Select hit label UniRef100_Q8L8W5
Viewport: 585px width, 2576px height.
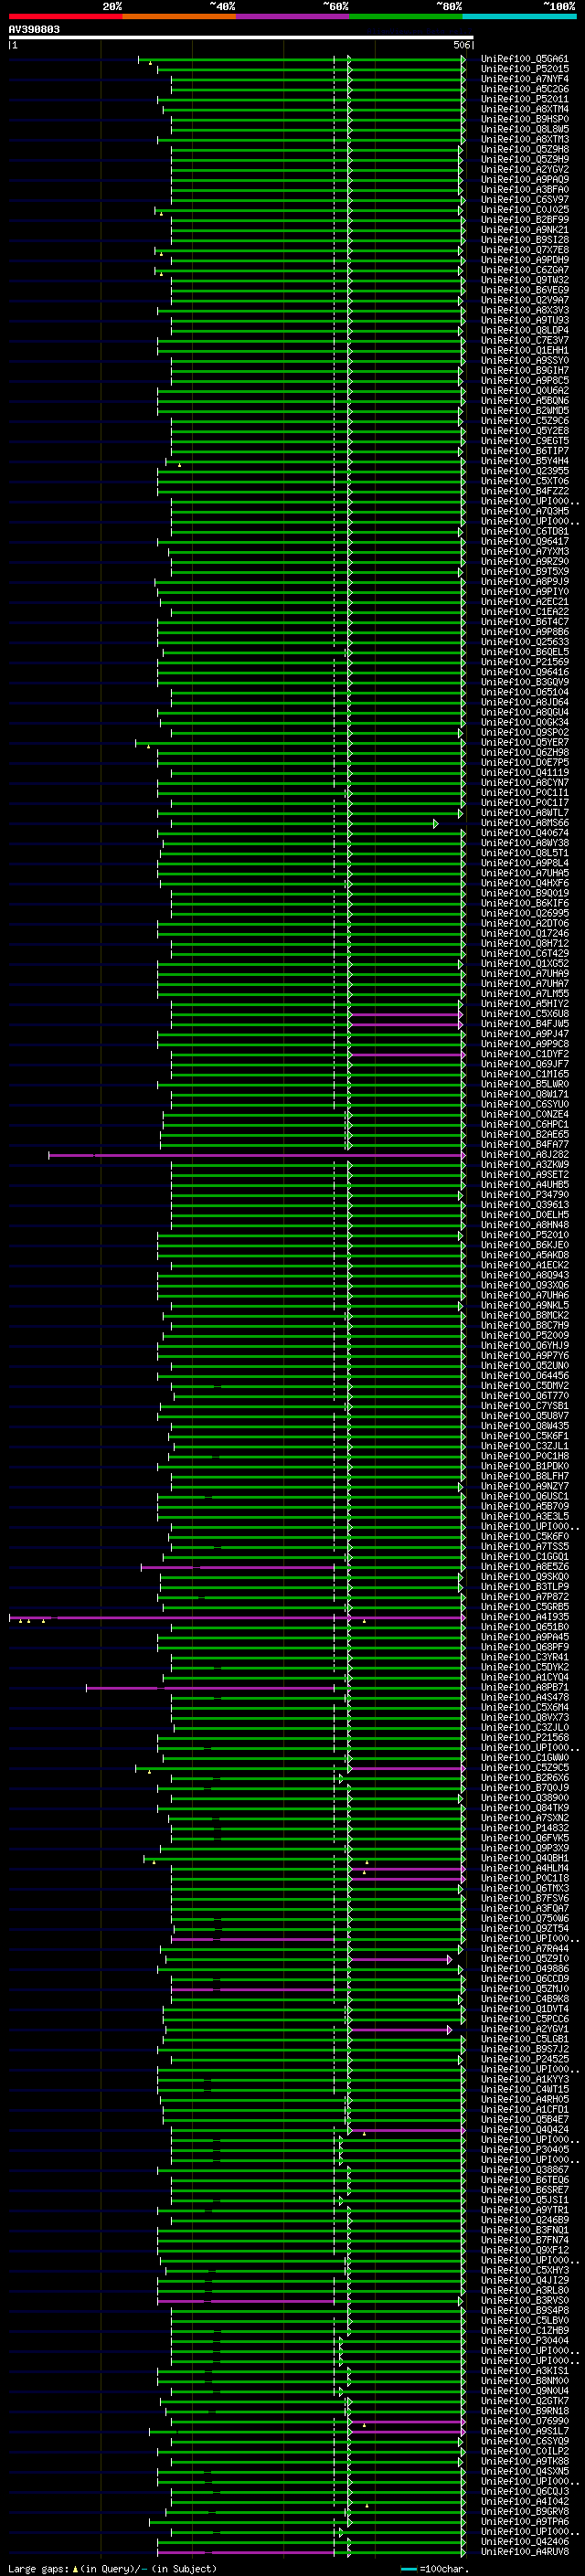coord(524,129)
